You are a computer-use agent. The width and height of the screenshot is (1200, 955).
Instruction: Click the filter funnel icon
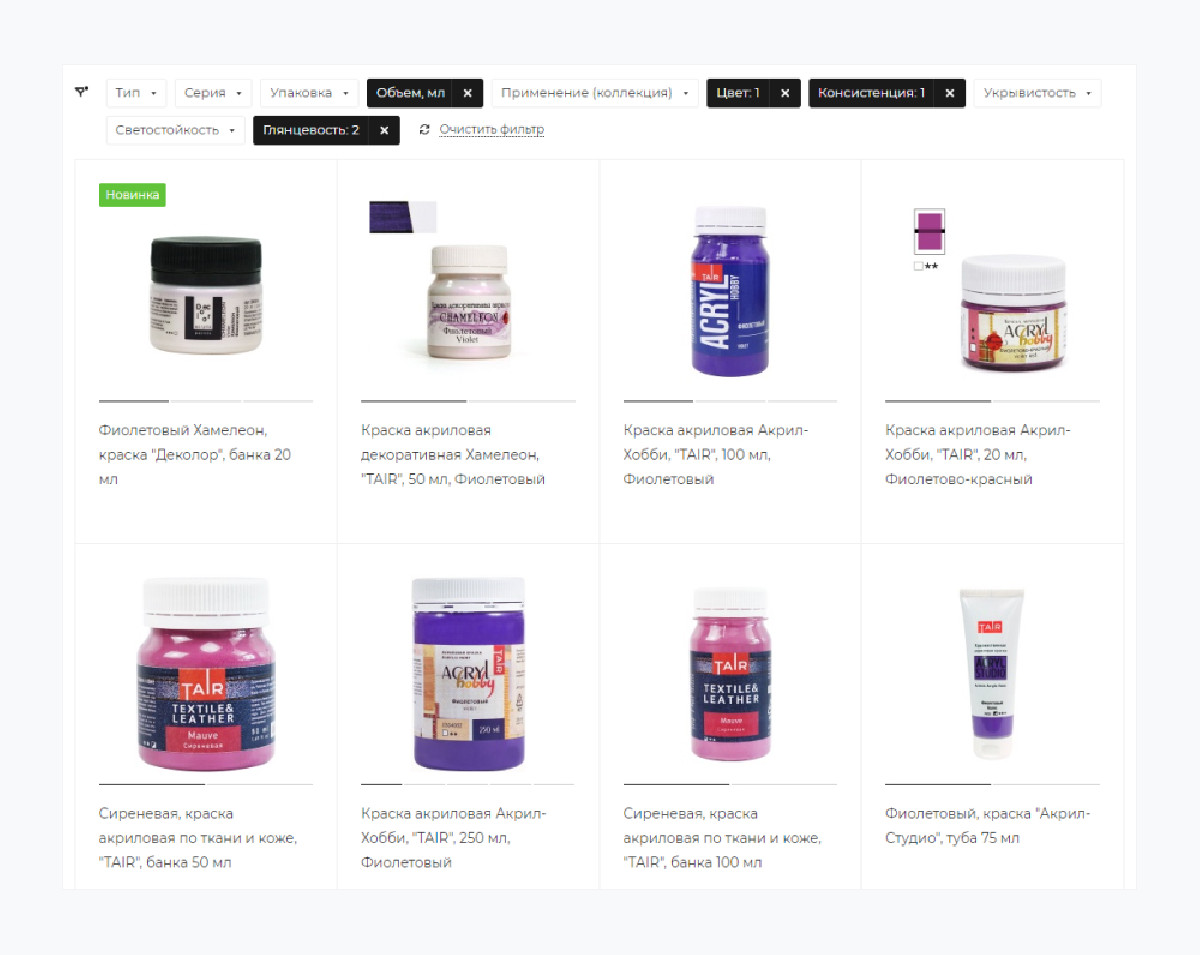coord(82,92)
